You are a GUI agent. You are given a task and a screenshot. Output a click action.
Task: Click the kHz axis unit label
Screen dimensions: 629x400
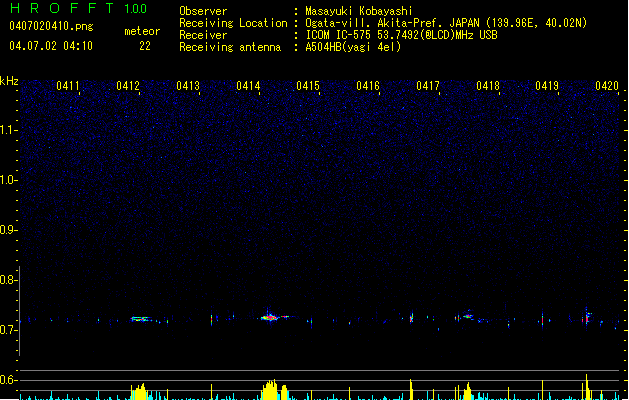click(9, 81)
